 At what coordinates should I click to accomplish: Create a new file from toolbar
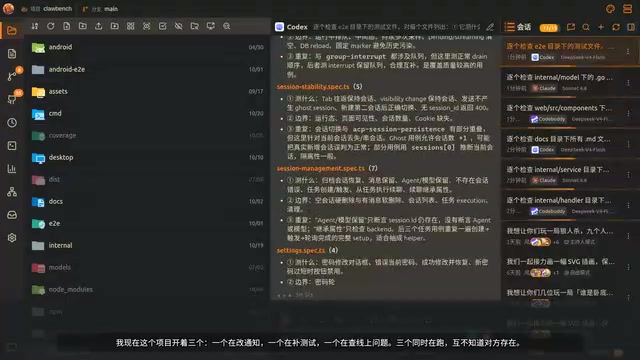coord(67,26)
